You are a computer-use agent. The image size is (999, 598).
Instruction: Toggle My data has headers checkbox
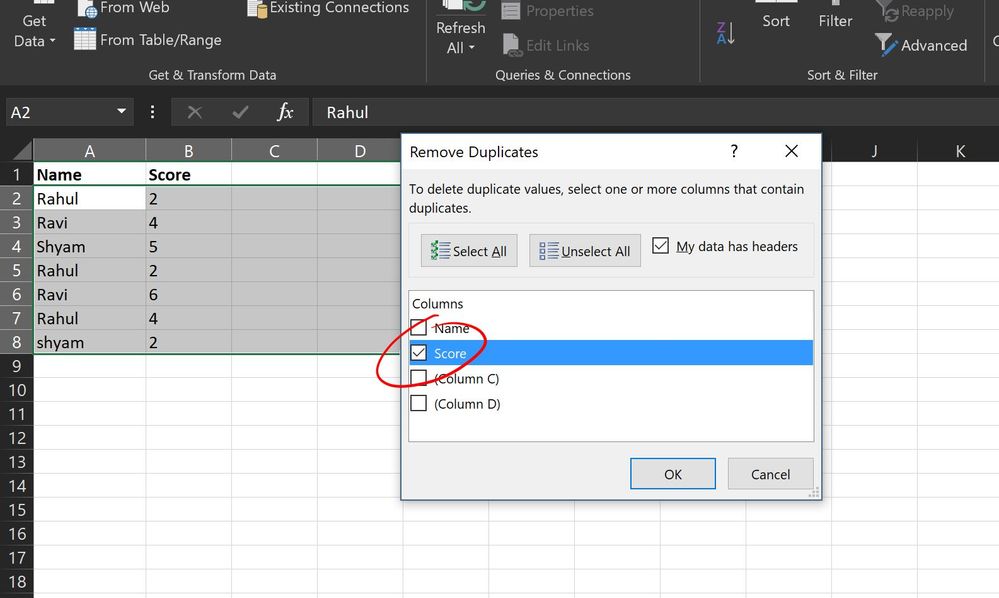pos(661,245)
